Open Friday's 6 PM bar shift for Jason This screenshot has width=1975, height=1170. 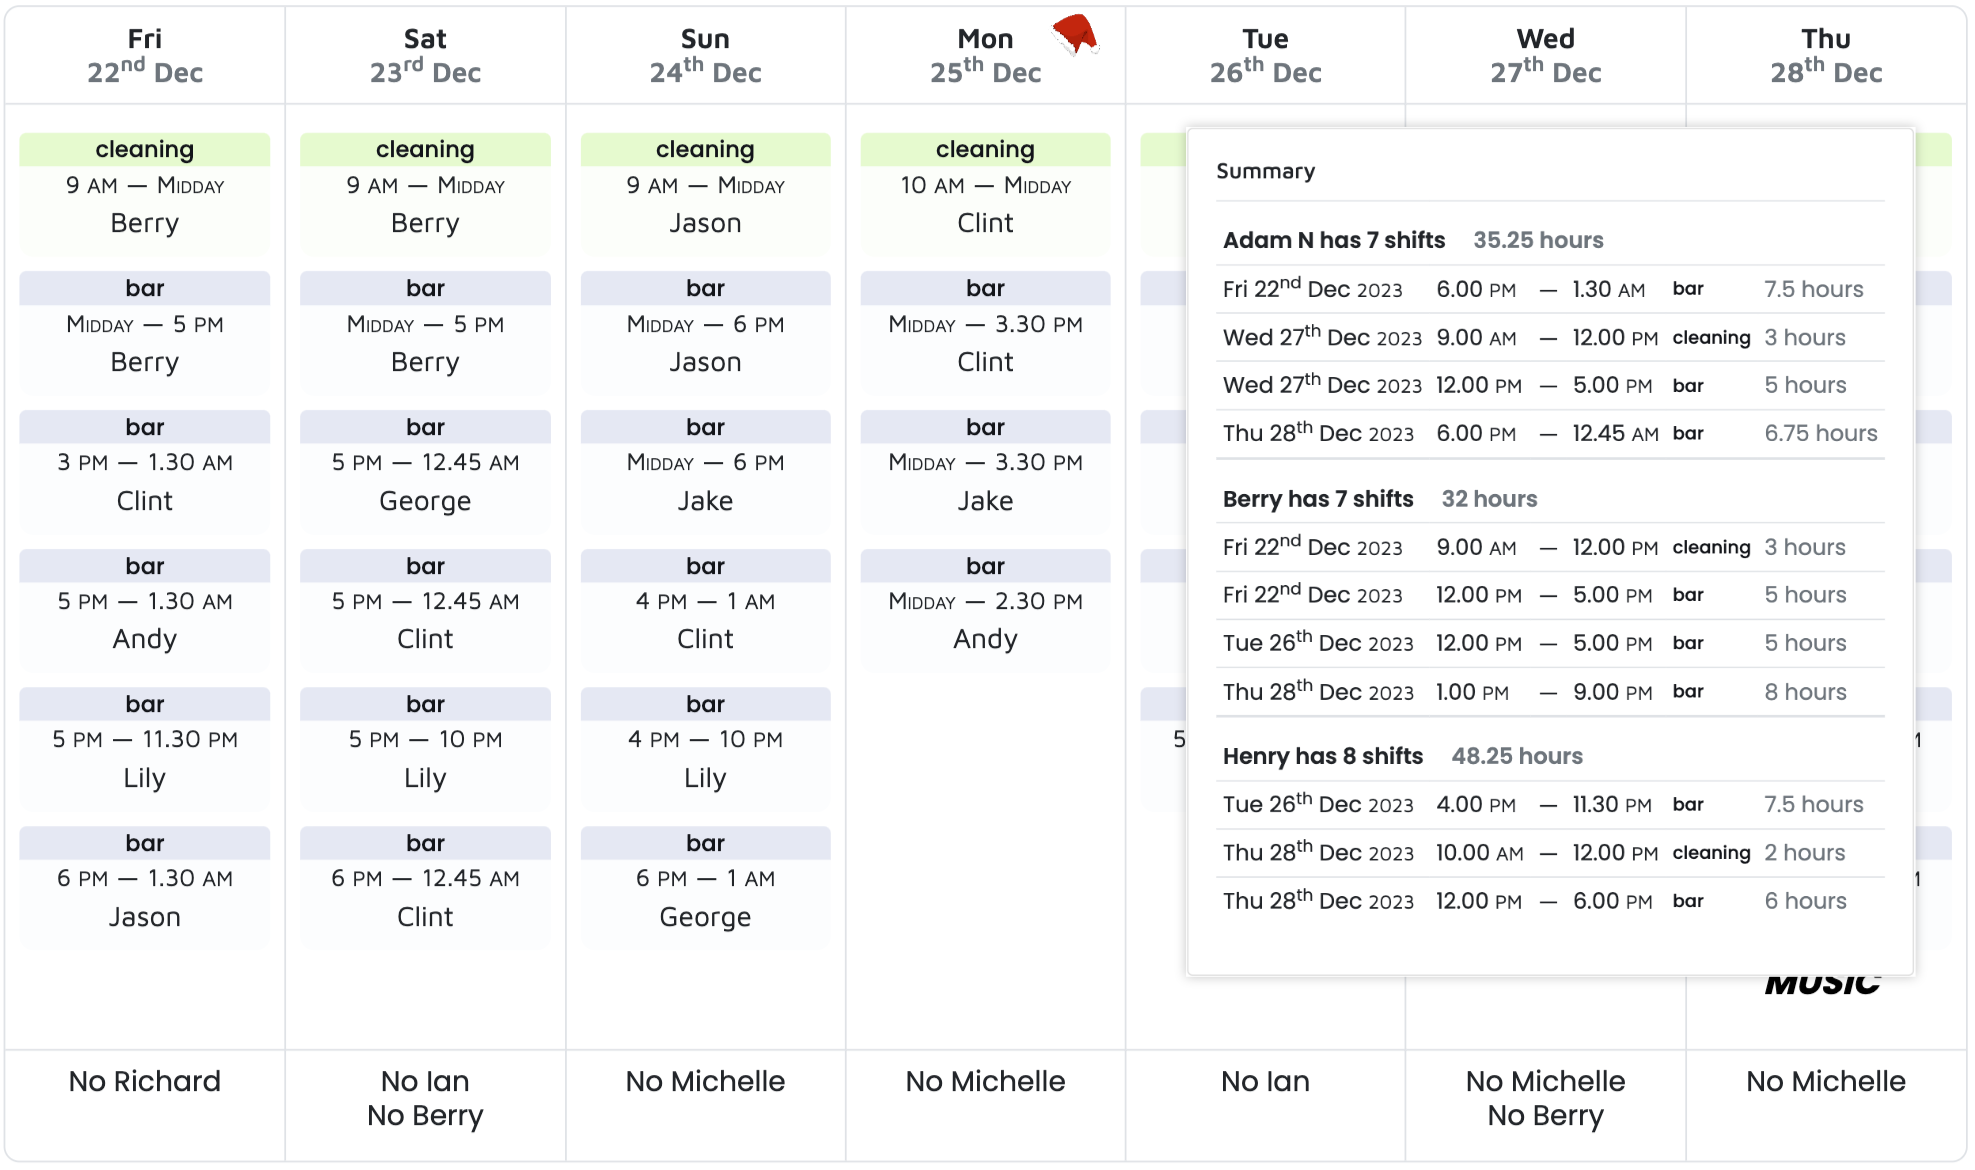tap(145, 886)
